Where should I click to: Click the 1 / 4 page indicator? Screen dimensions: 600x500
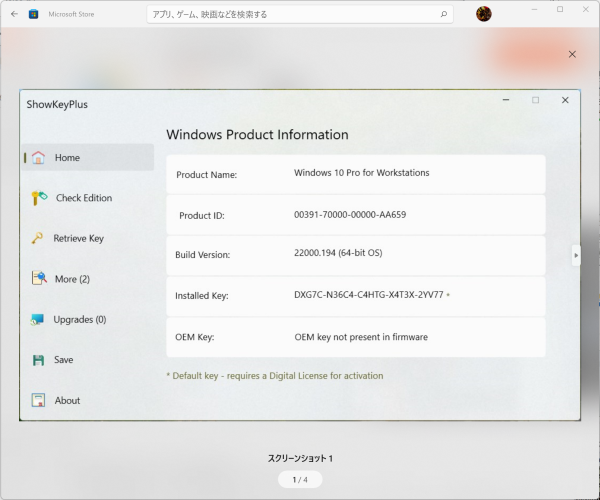(300, 479)
